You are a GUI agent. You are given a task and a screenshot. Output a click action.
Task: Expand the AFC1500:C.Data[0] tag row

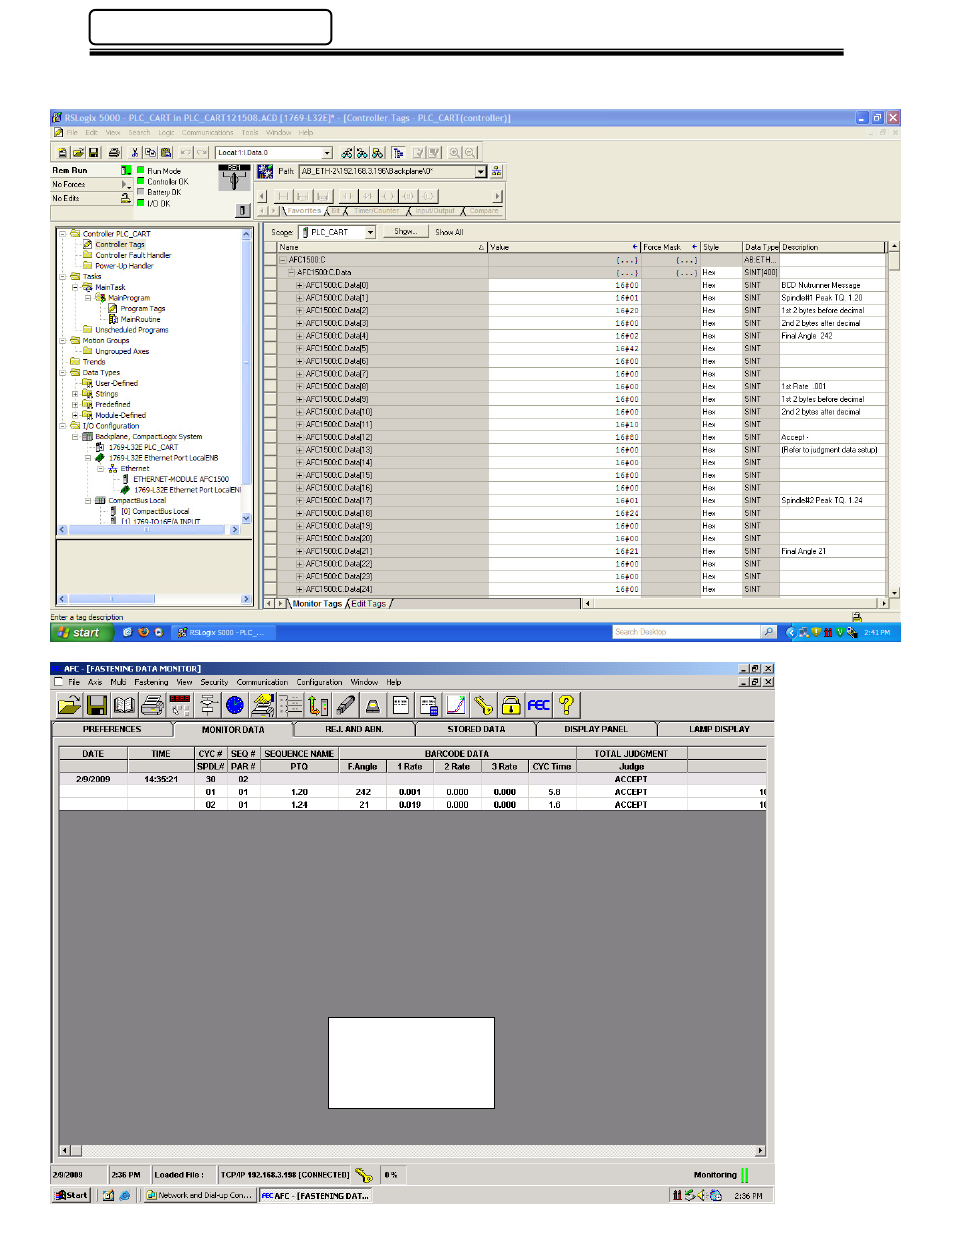coord(298,284)
